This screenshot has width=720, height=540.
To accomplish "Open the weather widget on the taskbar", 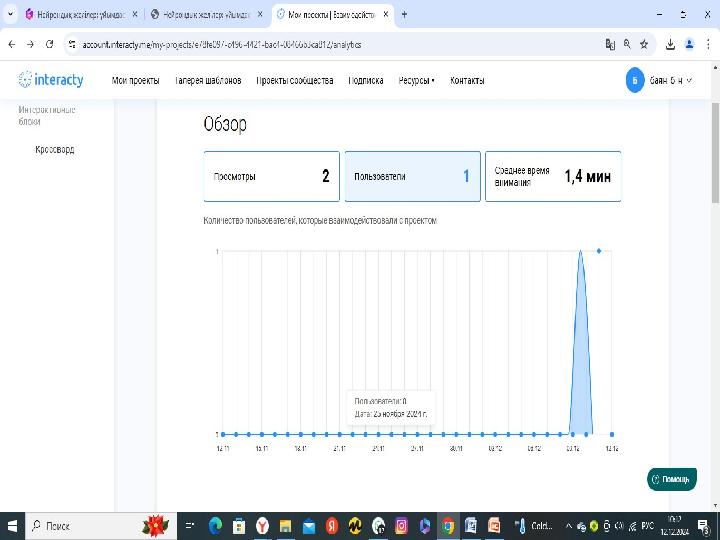I will click(x=534, y=526).
